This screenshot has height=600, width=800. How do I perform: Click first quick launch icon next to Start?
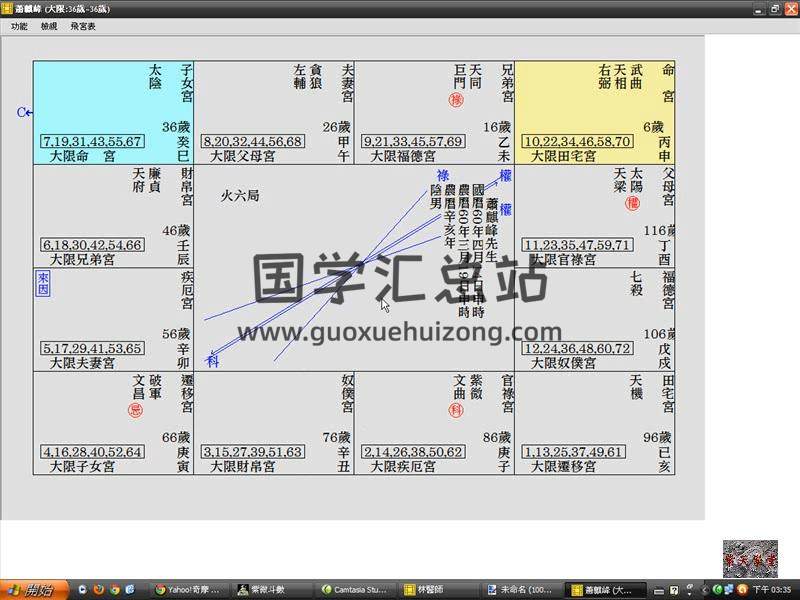pos(83,590)
